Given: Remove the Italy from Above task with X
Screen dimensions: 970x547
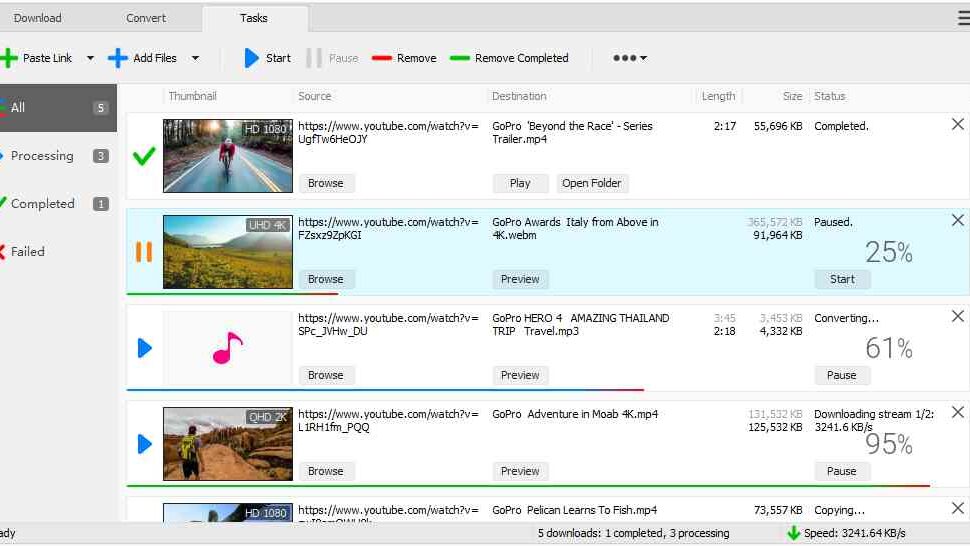Looking at the screenshot, I should coord(957,220).
